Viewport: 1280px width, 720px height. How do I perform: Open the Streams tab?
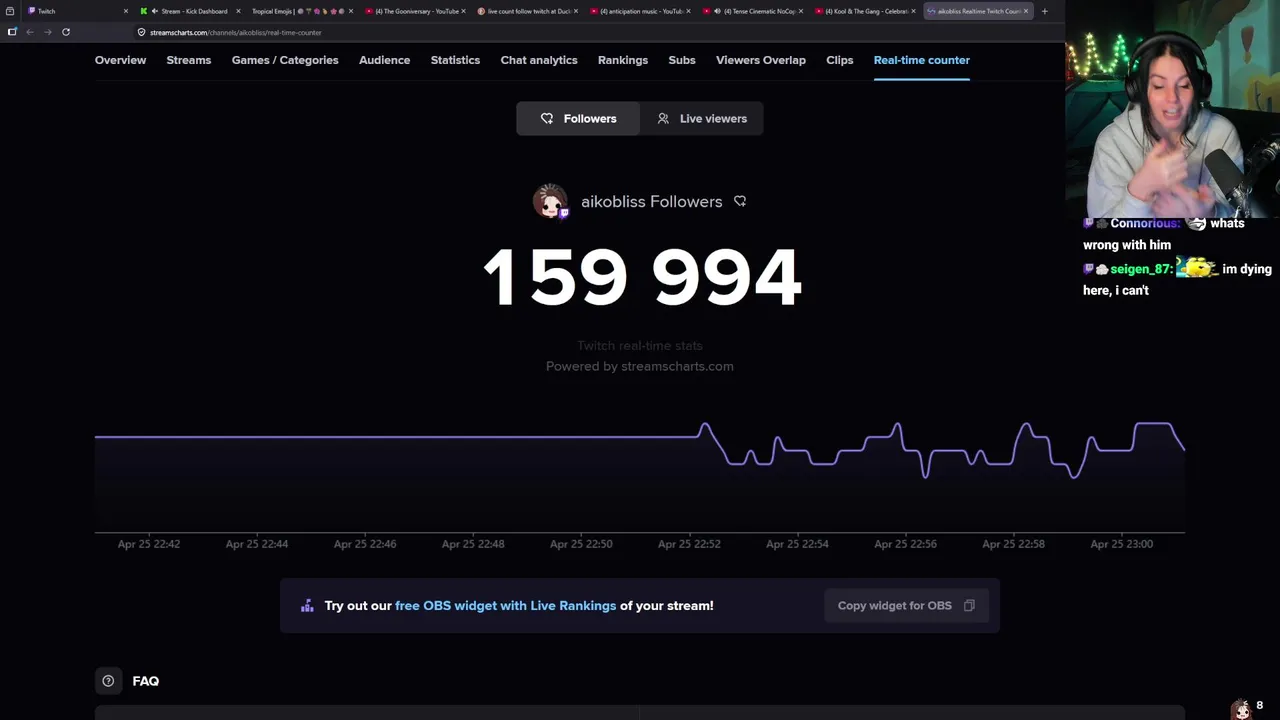[x=188, y=60]
